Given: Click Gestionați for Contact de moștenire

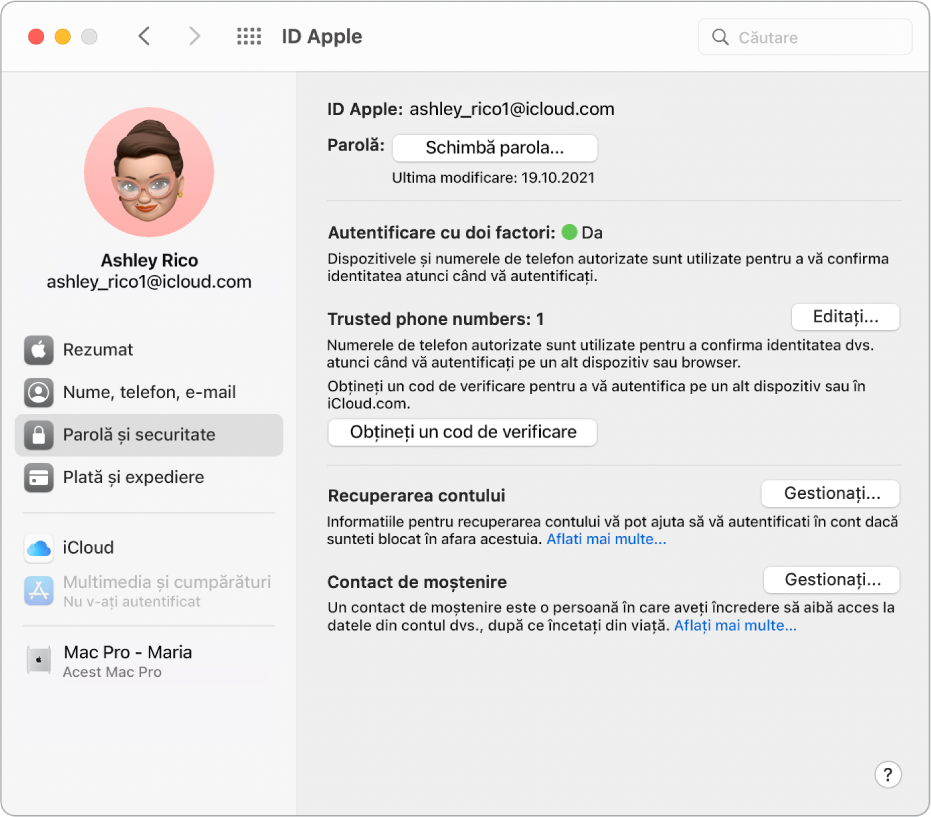Looking at the screenshot, I should tap(831, 579).
